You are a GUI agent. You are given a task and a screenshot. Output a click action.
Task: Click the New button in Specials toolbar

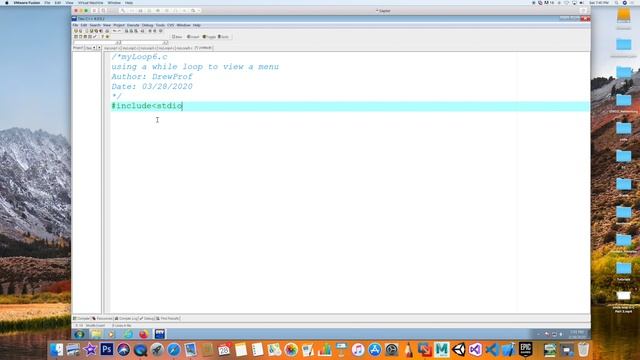[177, 37]
